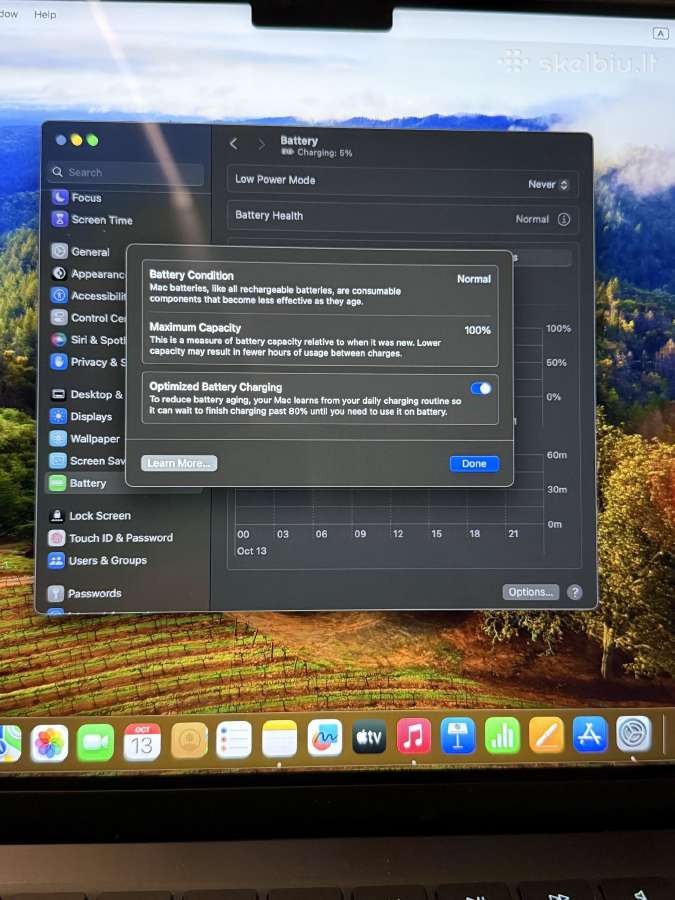The image size is (675, 900).
Task: Open Wallpaper in the sidebar
Action: [85, 439]
